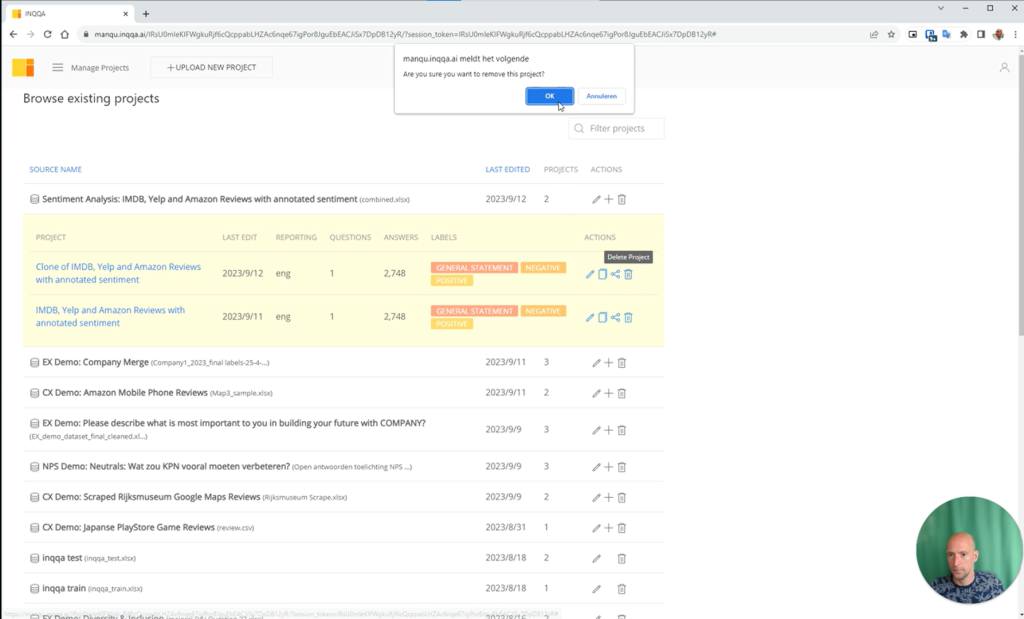Open the hamburger menu beside Manage Projects
Viewport: 1024px width, 619px height.
coord(57,67)
